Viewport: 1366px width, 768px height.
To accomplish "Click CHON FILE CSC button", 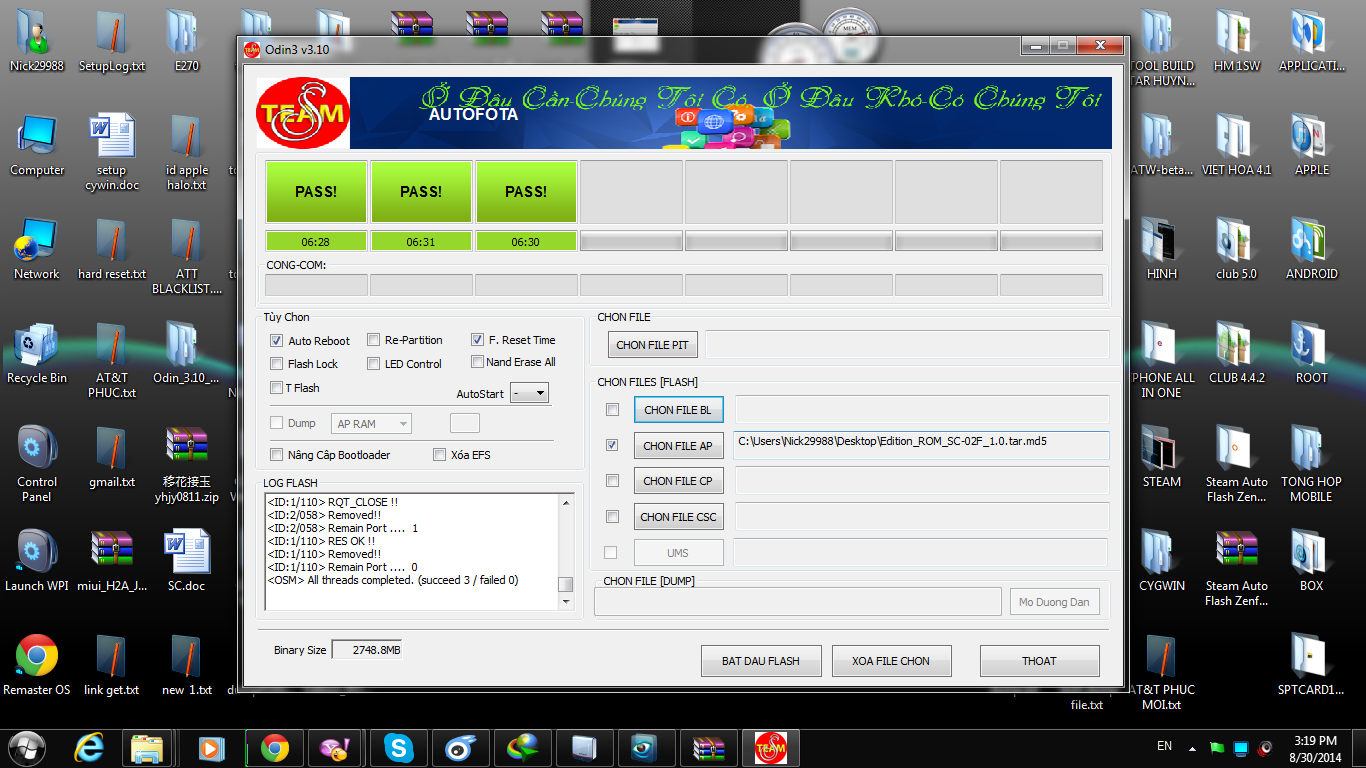I will point(678,517).
